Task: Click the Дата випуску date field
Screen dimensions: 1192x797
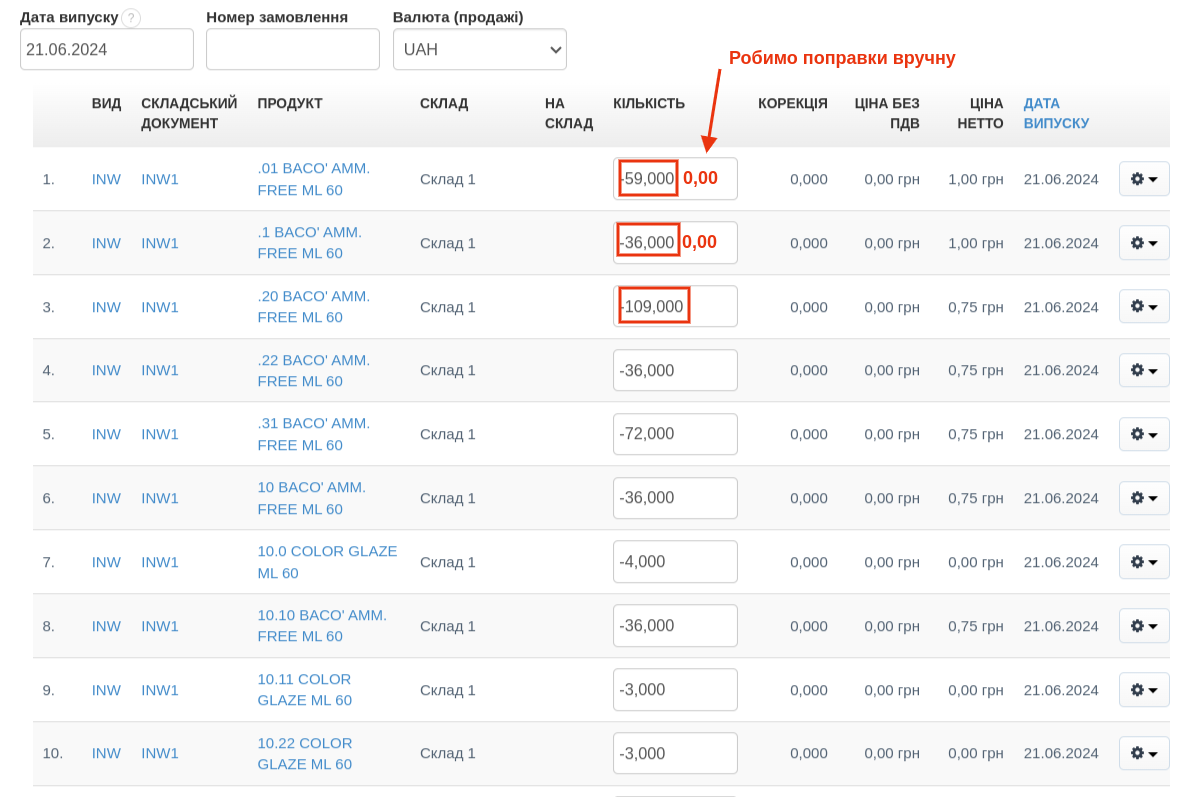Action: 106,49
